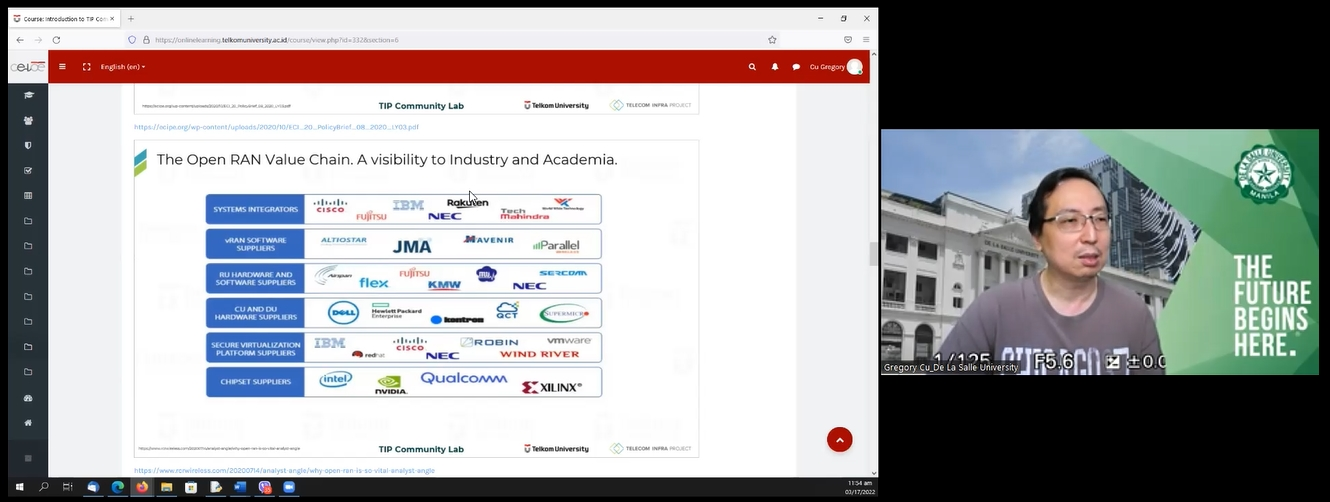Open a new browser tab

(131, 18)
